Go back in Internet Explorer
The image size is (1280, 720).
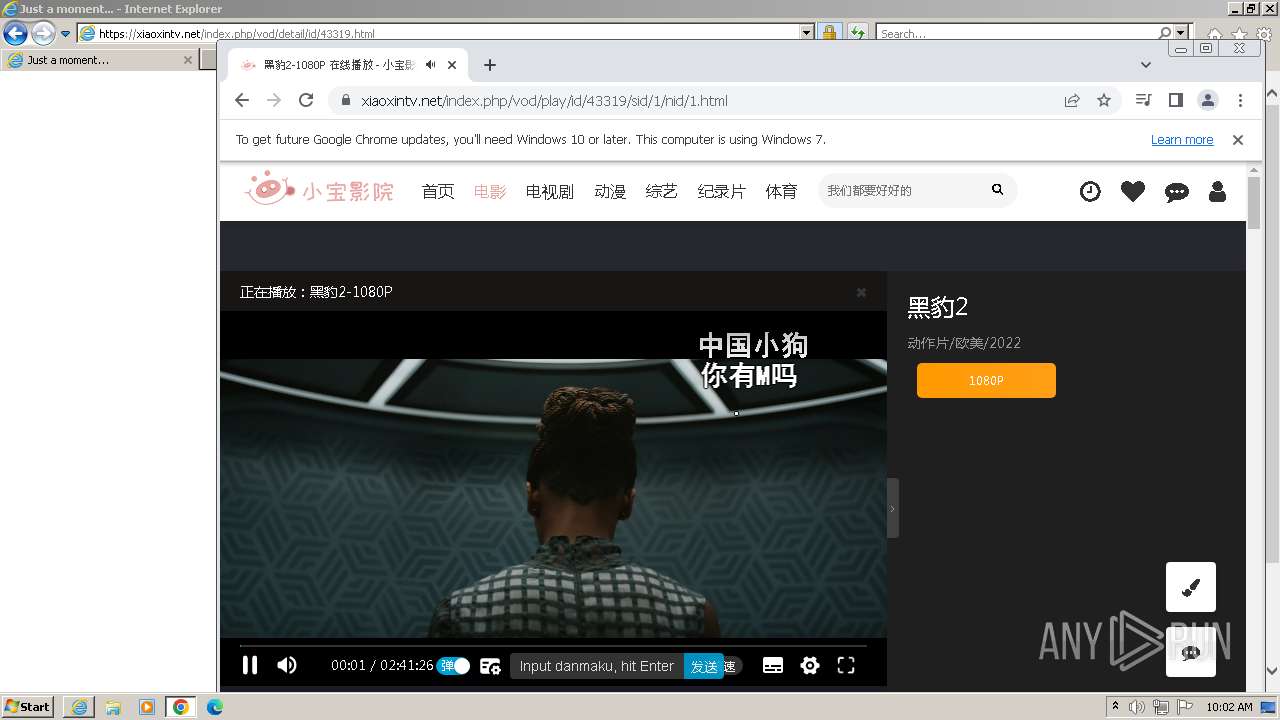[15, 33]
